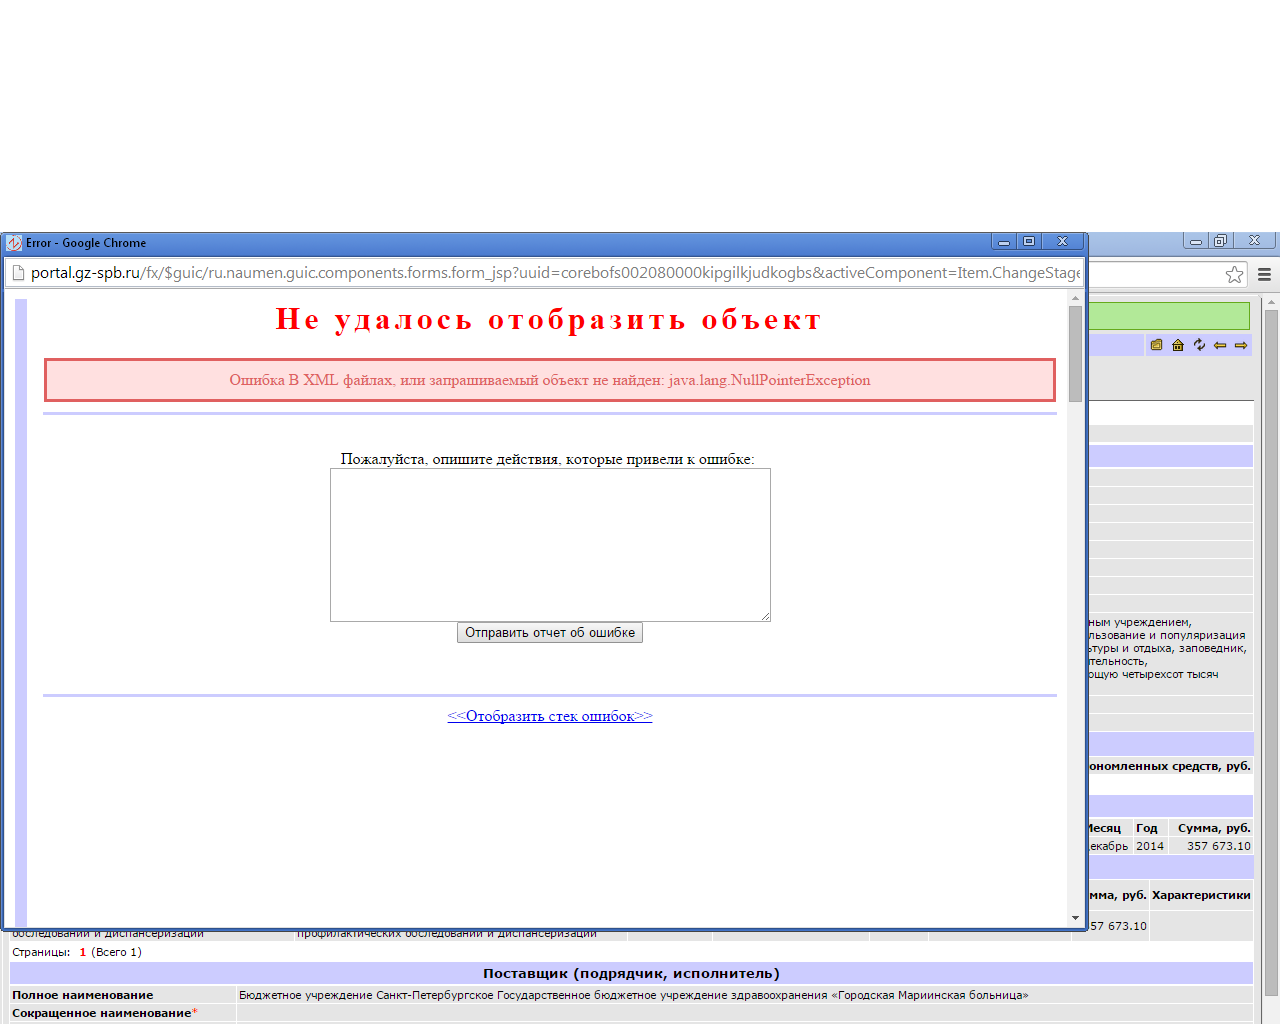This screenshot has width=1280, height=1024.
Task: Click the Error window scrollbar thumb
Action: 1075,354
